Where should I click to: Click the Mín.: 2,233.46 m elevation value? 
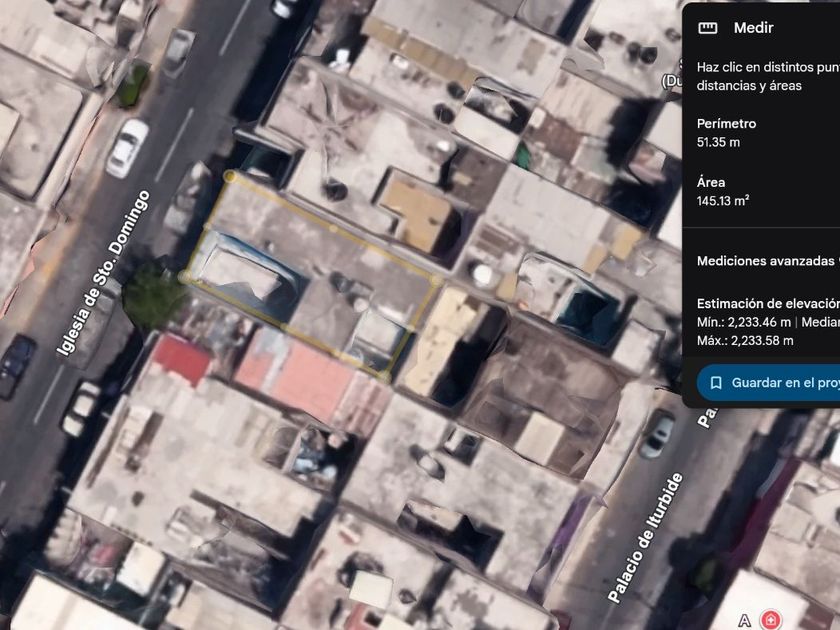(744, 322)
